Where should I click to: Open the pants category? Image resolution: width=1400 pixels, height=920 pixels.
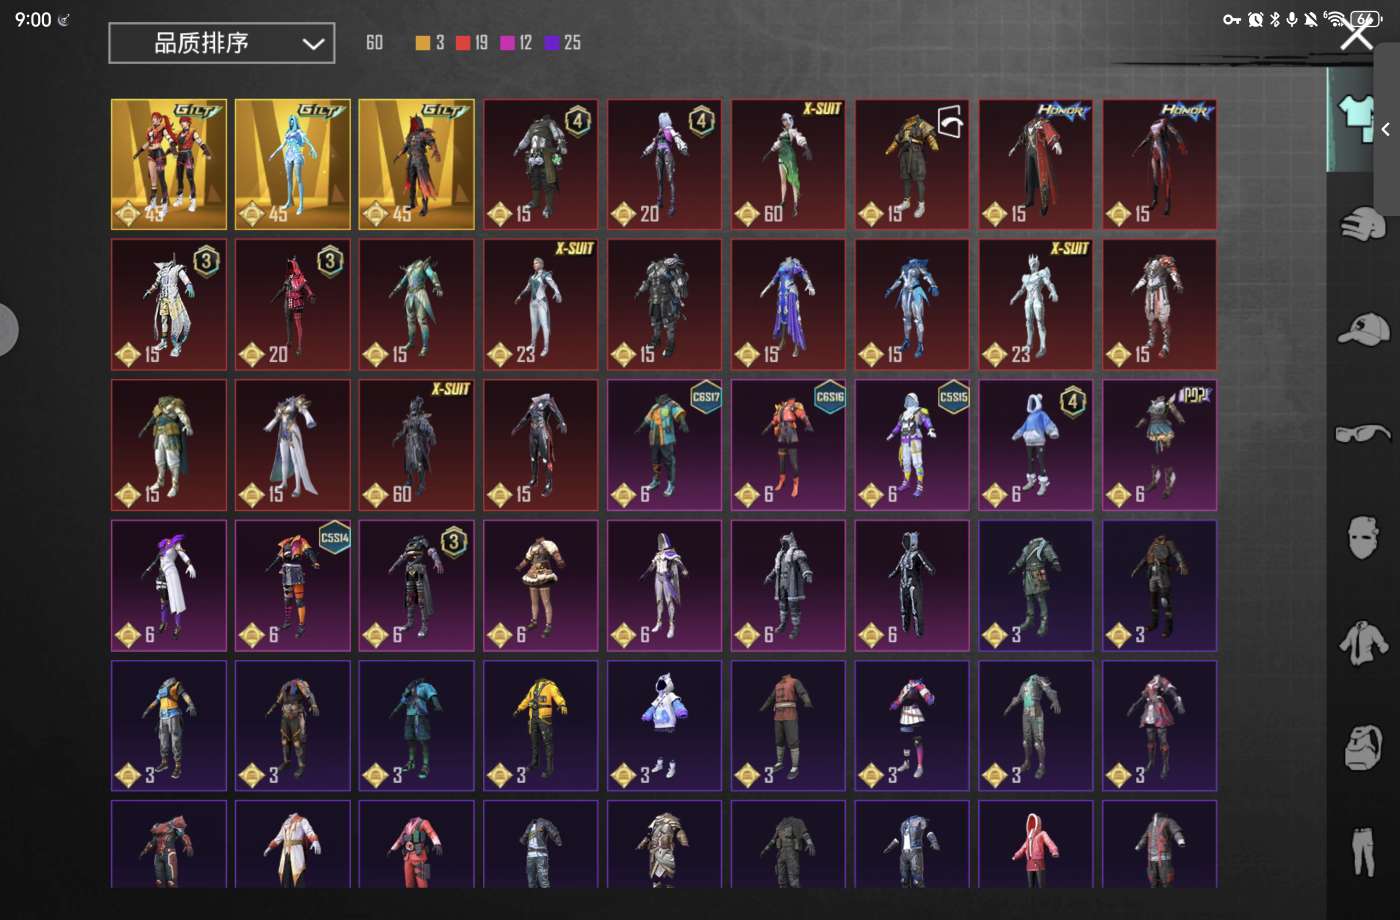[x=1362, y=850]
